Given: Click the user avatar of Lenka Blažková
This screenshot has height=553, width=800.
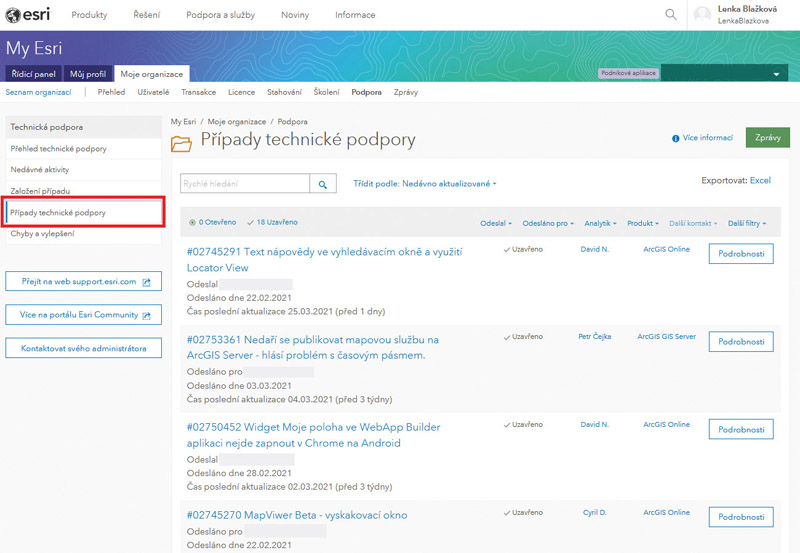Looking at the screenshot, I should coord(703,15).
